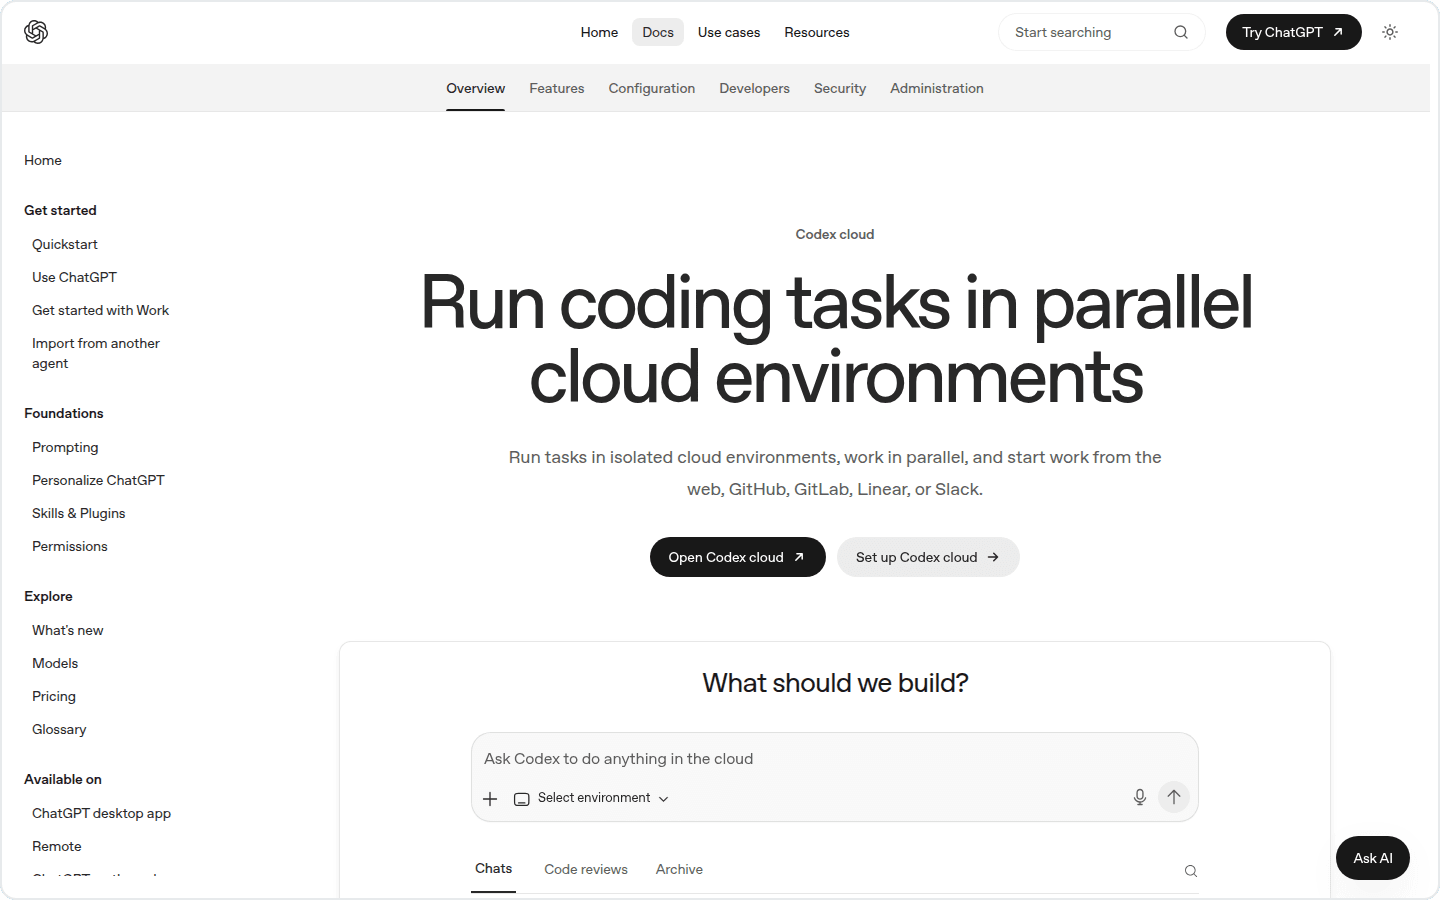Click the plus attach icon in prompt box
This screenshot has width=1440, height=900.
point(490,798)
